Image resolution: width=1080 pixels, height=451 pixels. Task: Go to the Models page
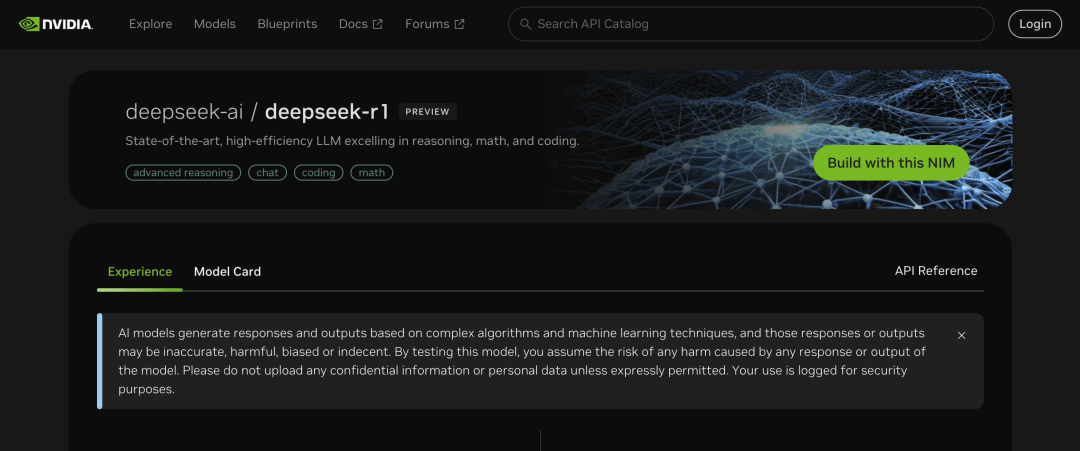tap(214, 24)
